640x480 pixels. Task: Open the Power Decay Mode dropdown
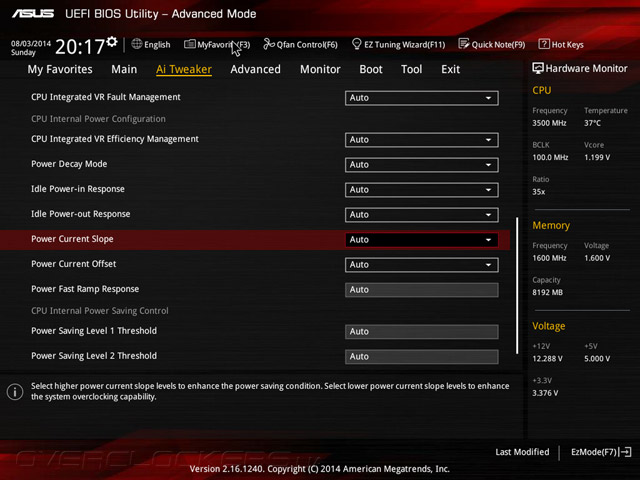click(422, 164)
